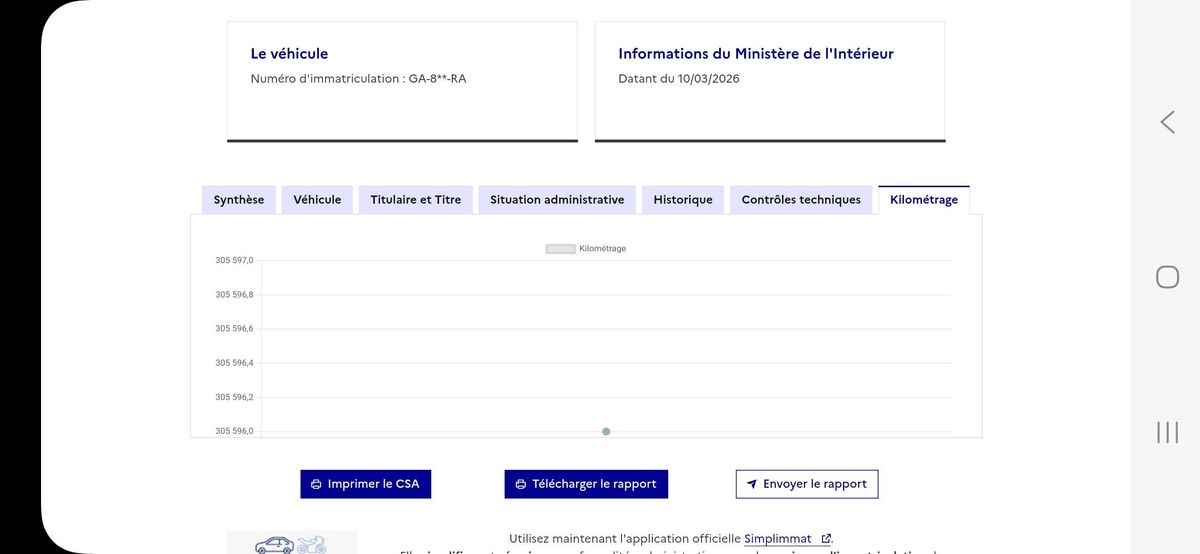1200x554 pixels.
Task: Click the Imprimer le CSA button
Action: pos(366,484)
